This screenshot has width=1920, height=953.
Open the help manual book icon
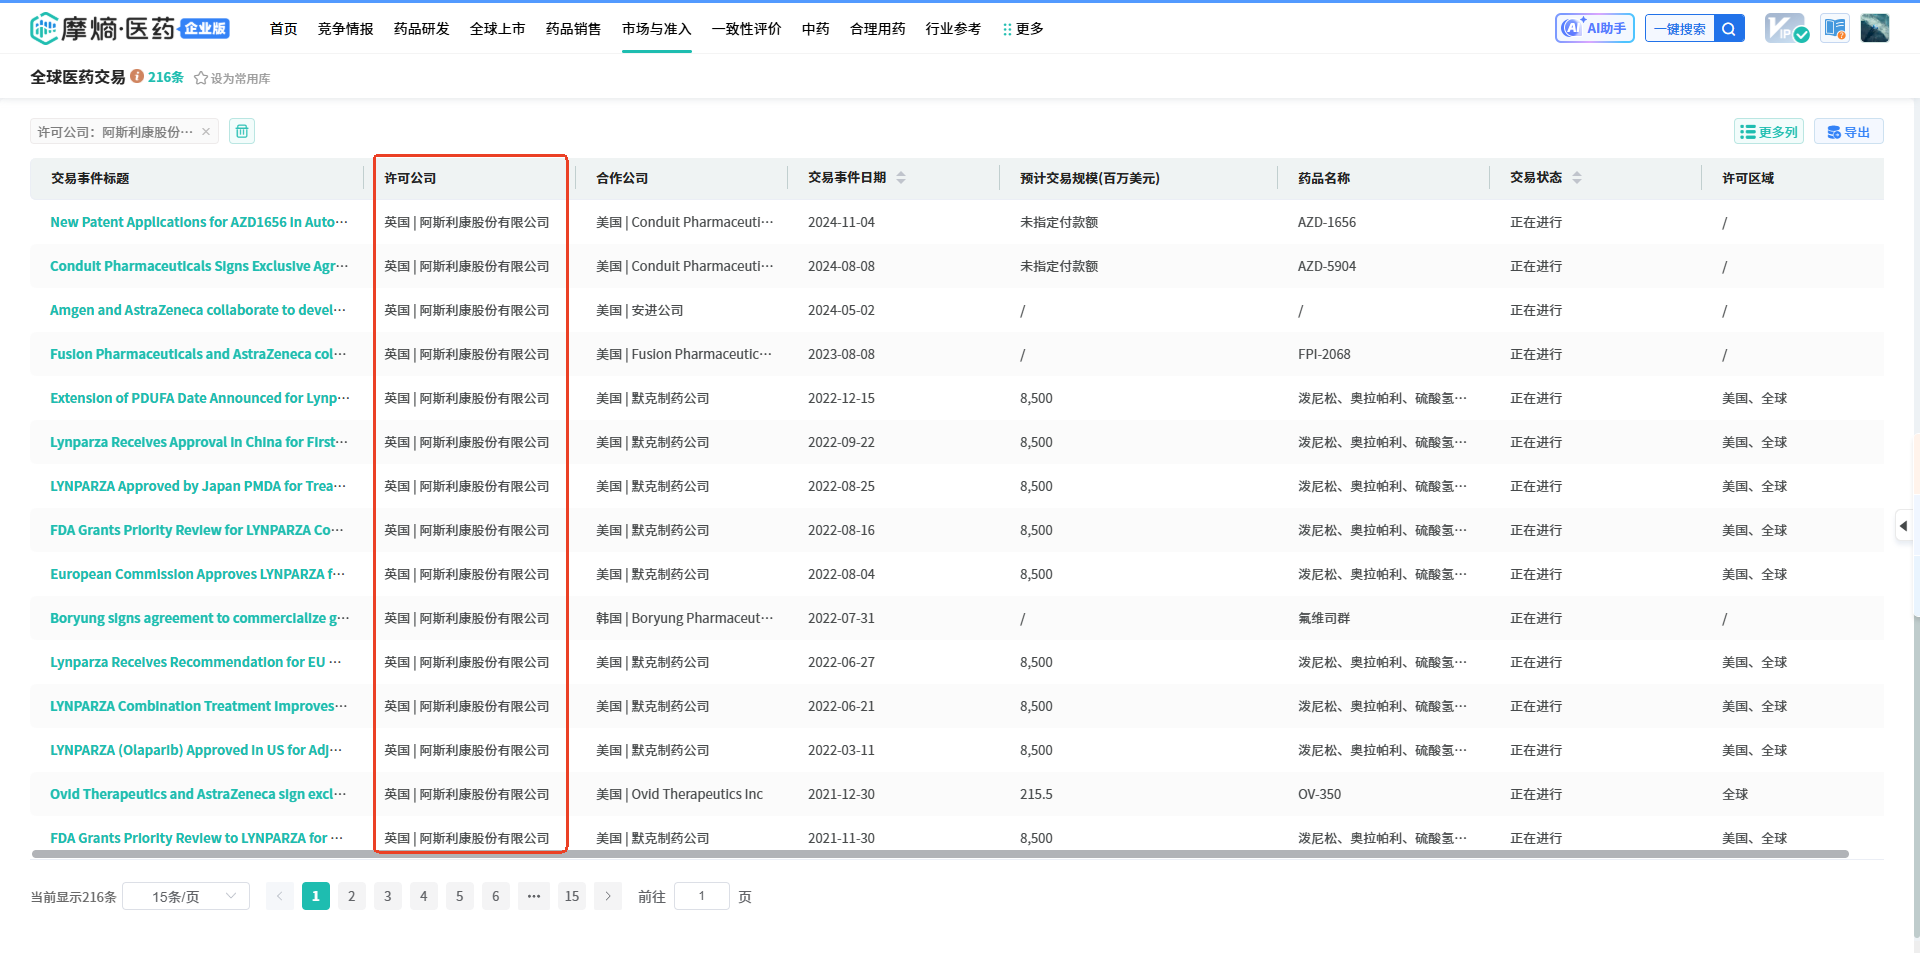coord(1835,28)
